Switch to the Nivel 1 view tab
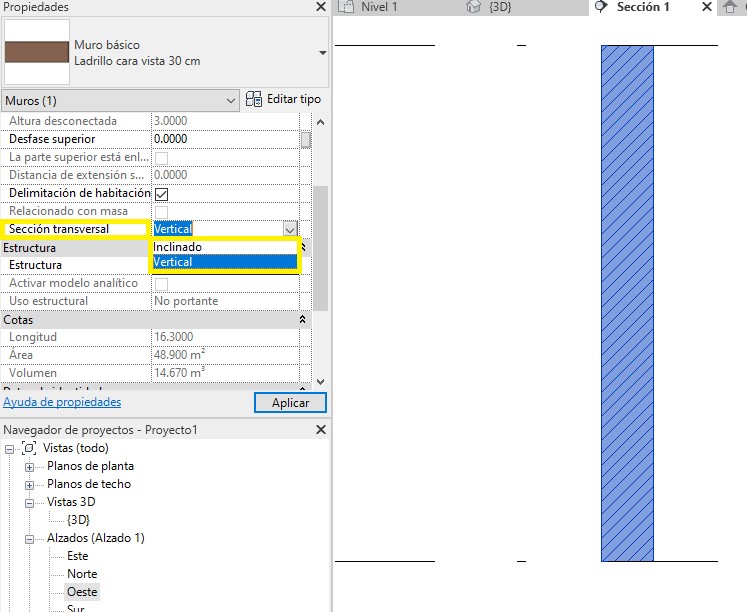 378,8
